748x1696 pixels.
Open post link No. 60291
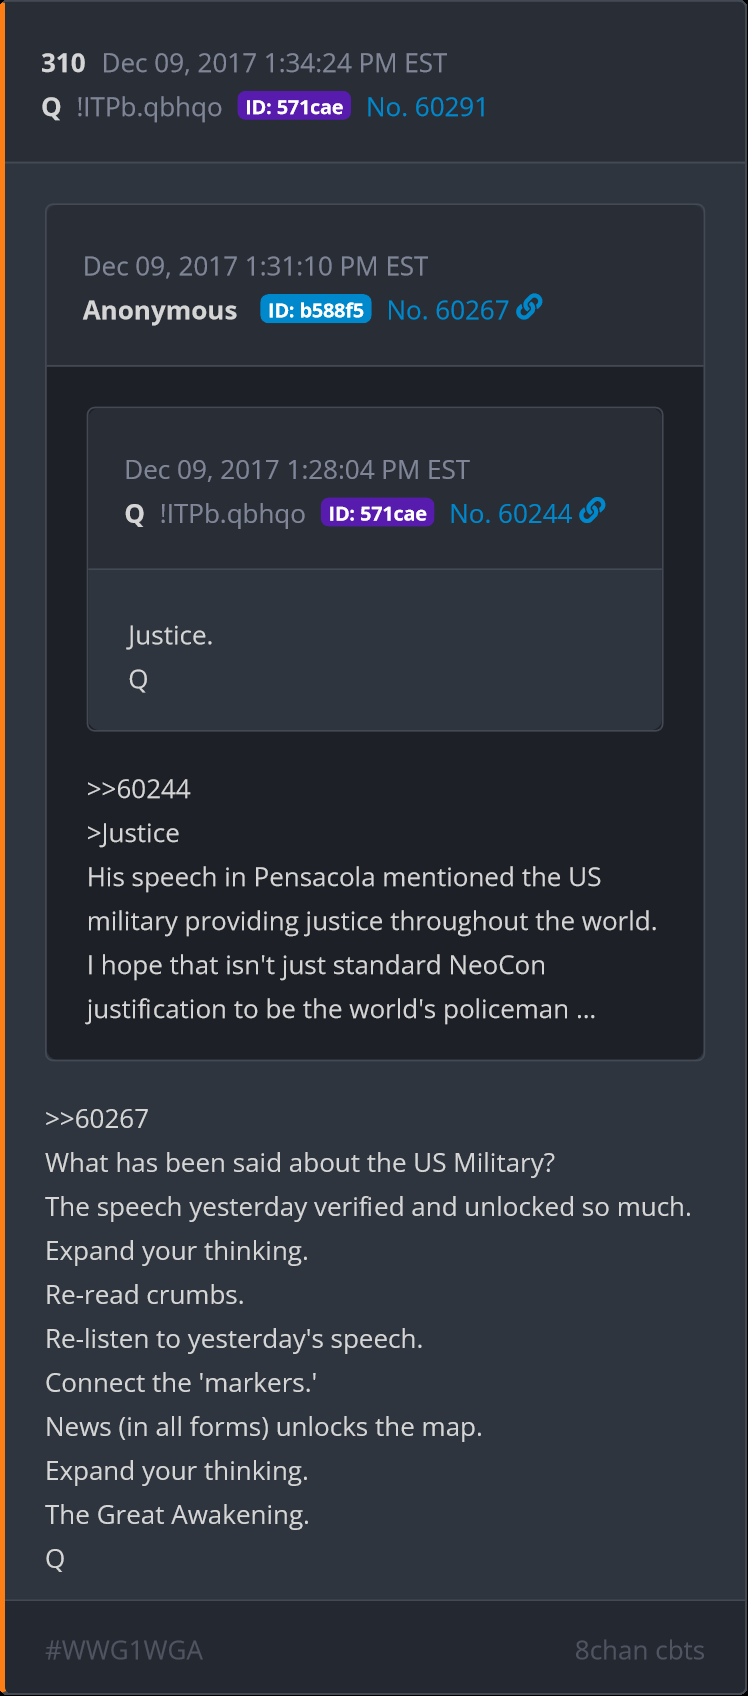(x=426, y=107)
